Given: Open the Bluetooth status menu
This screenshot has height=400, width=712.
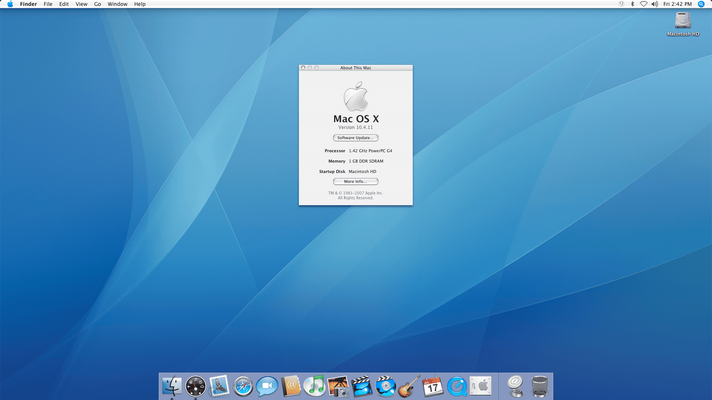Looking at the screenshot, I should [632, 4].
